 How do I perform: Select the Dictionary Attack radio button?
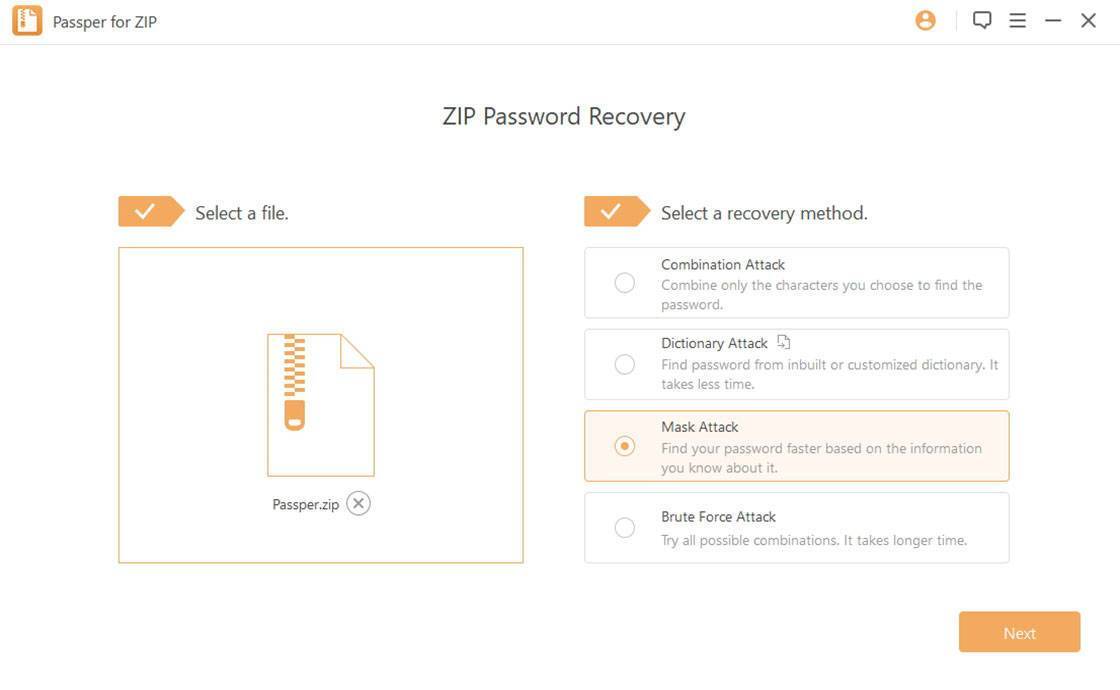coord(624,364)
